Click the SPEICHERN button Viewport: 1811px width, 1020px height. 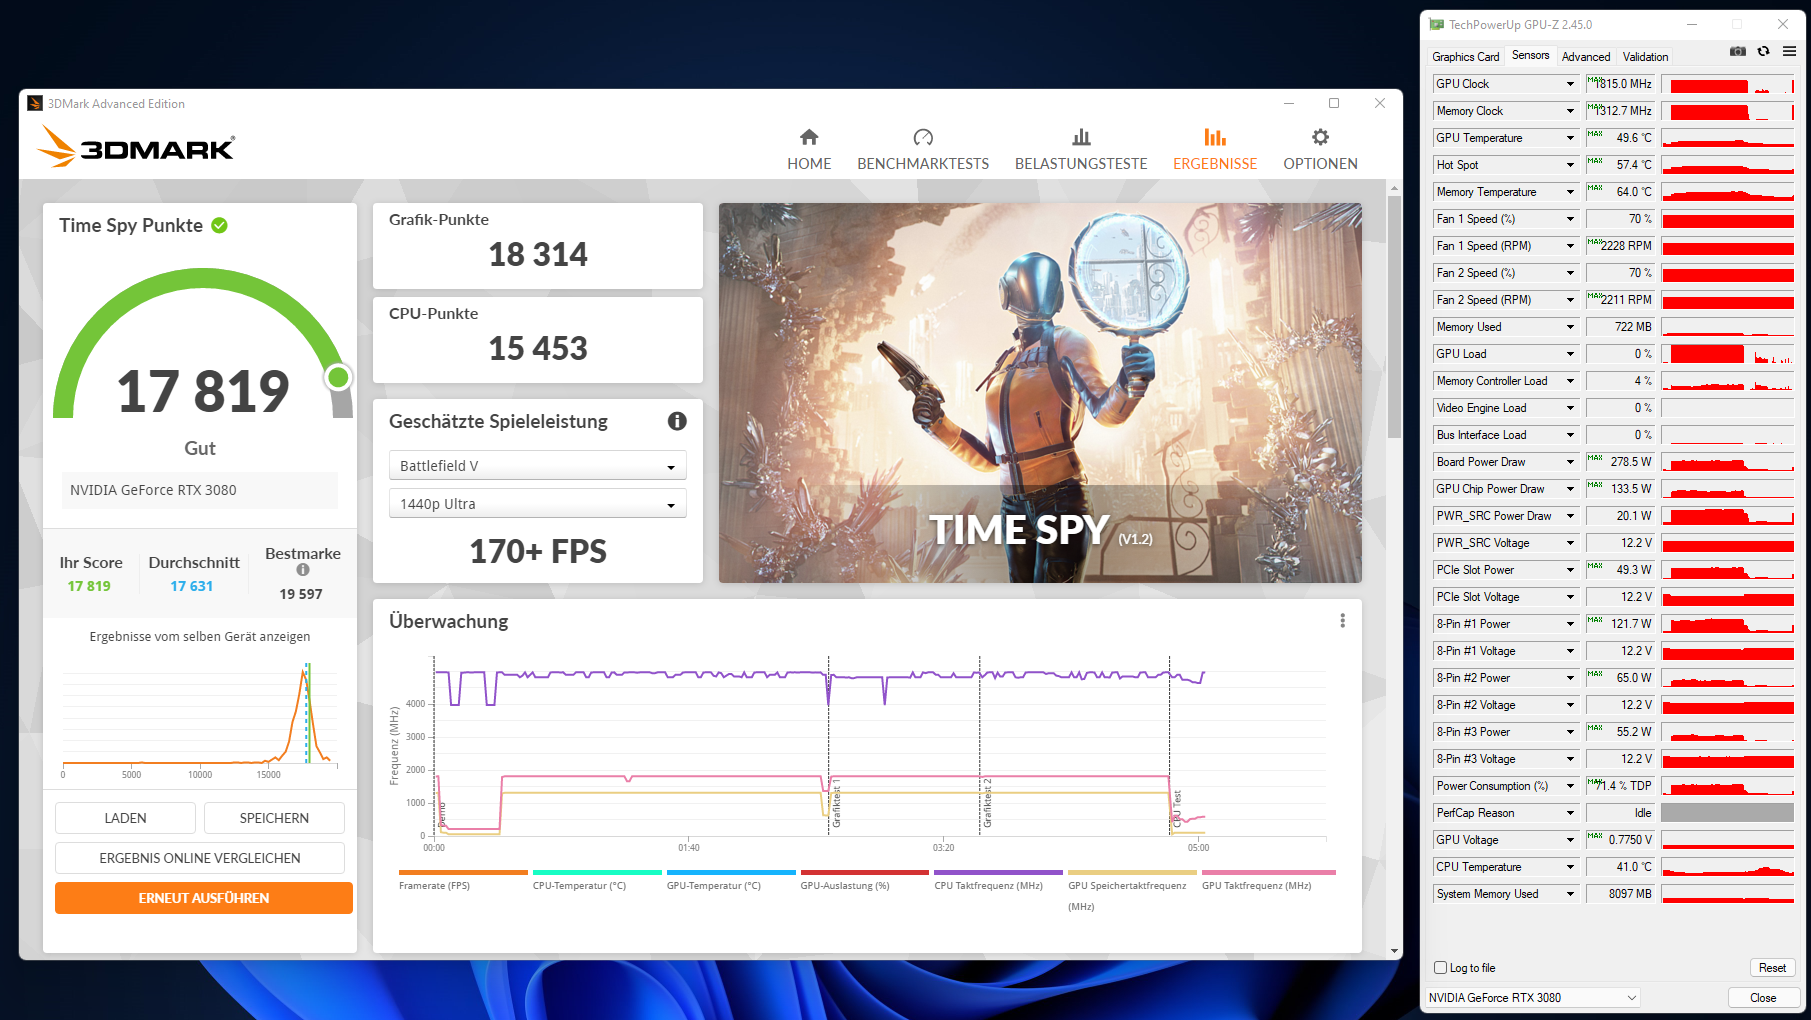pos(274,818)
